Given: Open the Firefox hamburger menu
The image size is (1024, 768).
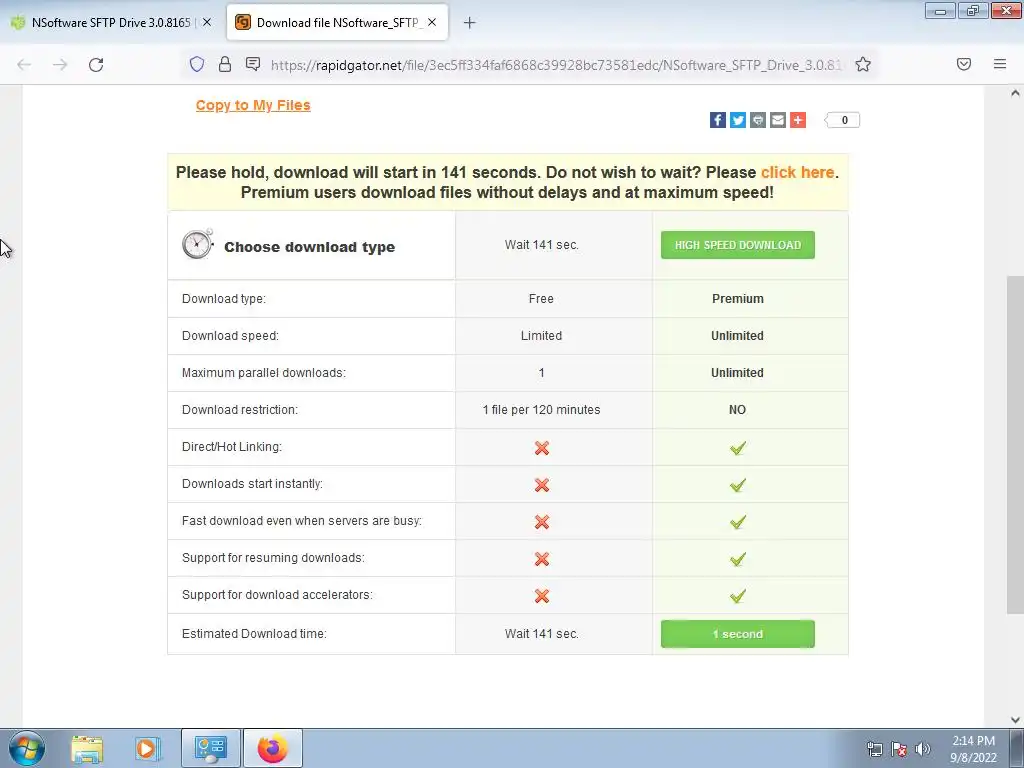Looking at the screenshot, I should (1000, 64).
